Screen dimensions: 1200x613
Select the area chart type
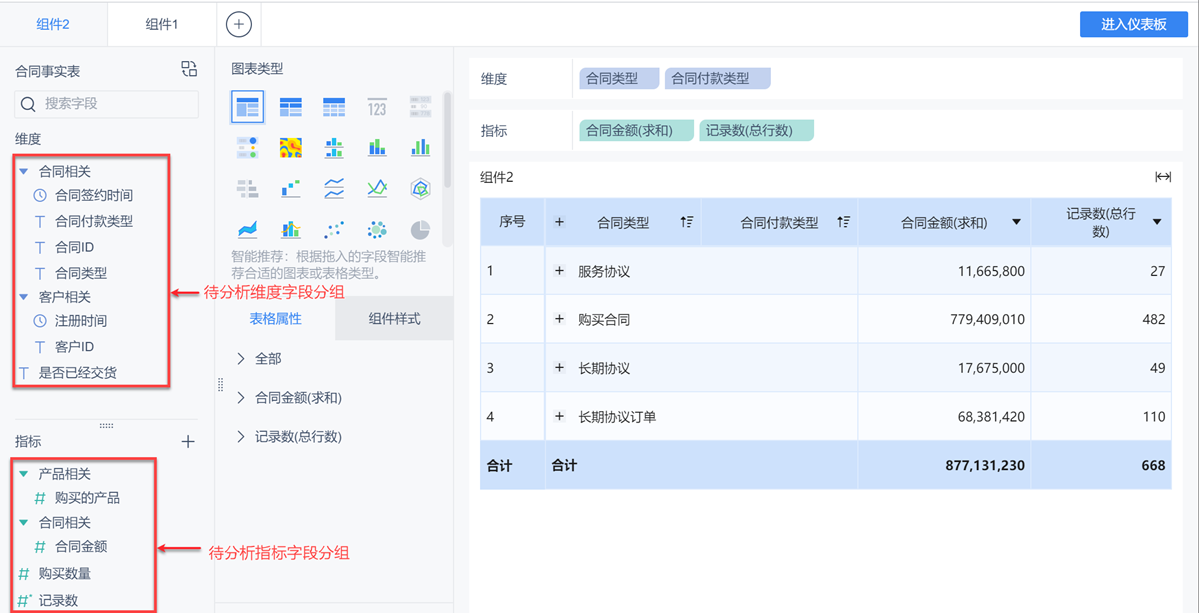click(247, 230)
